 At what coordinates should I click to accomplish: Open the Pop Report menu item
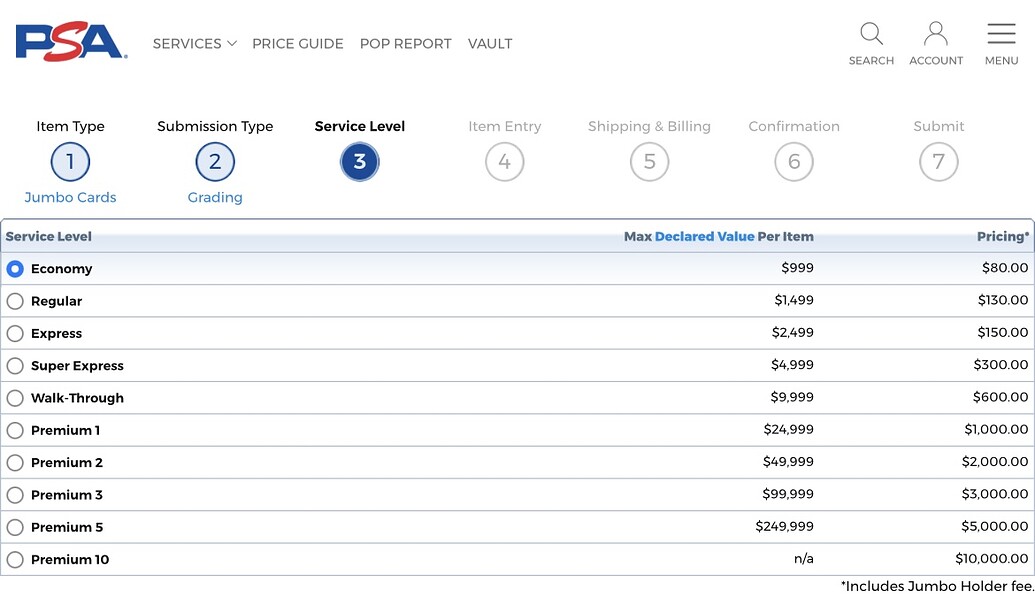(405, 44)
